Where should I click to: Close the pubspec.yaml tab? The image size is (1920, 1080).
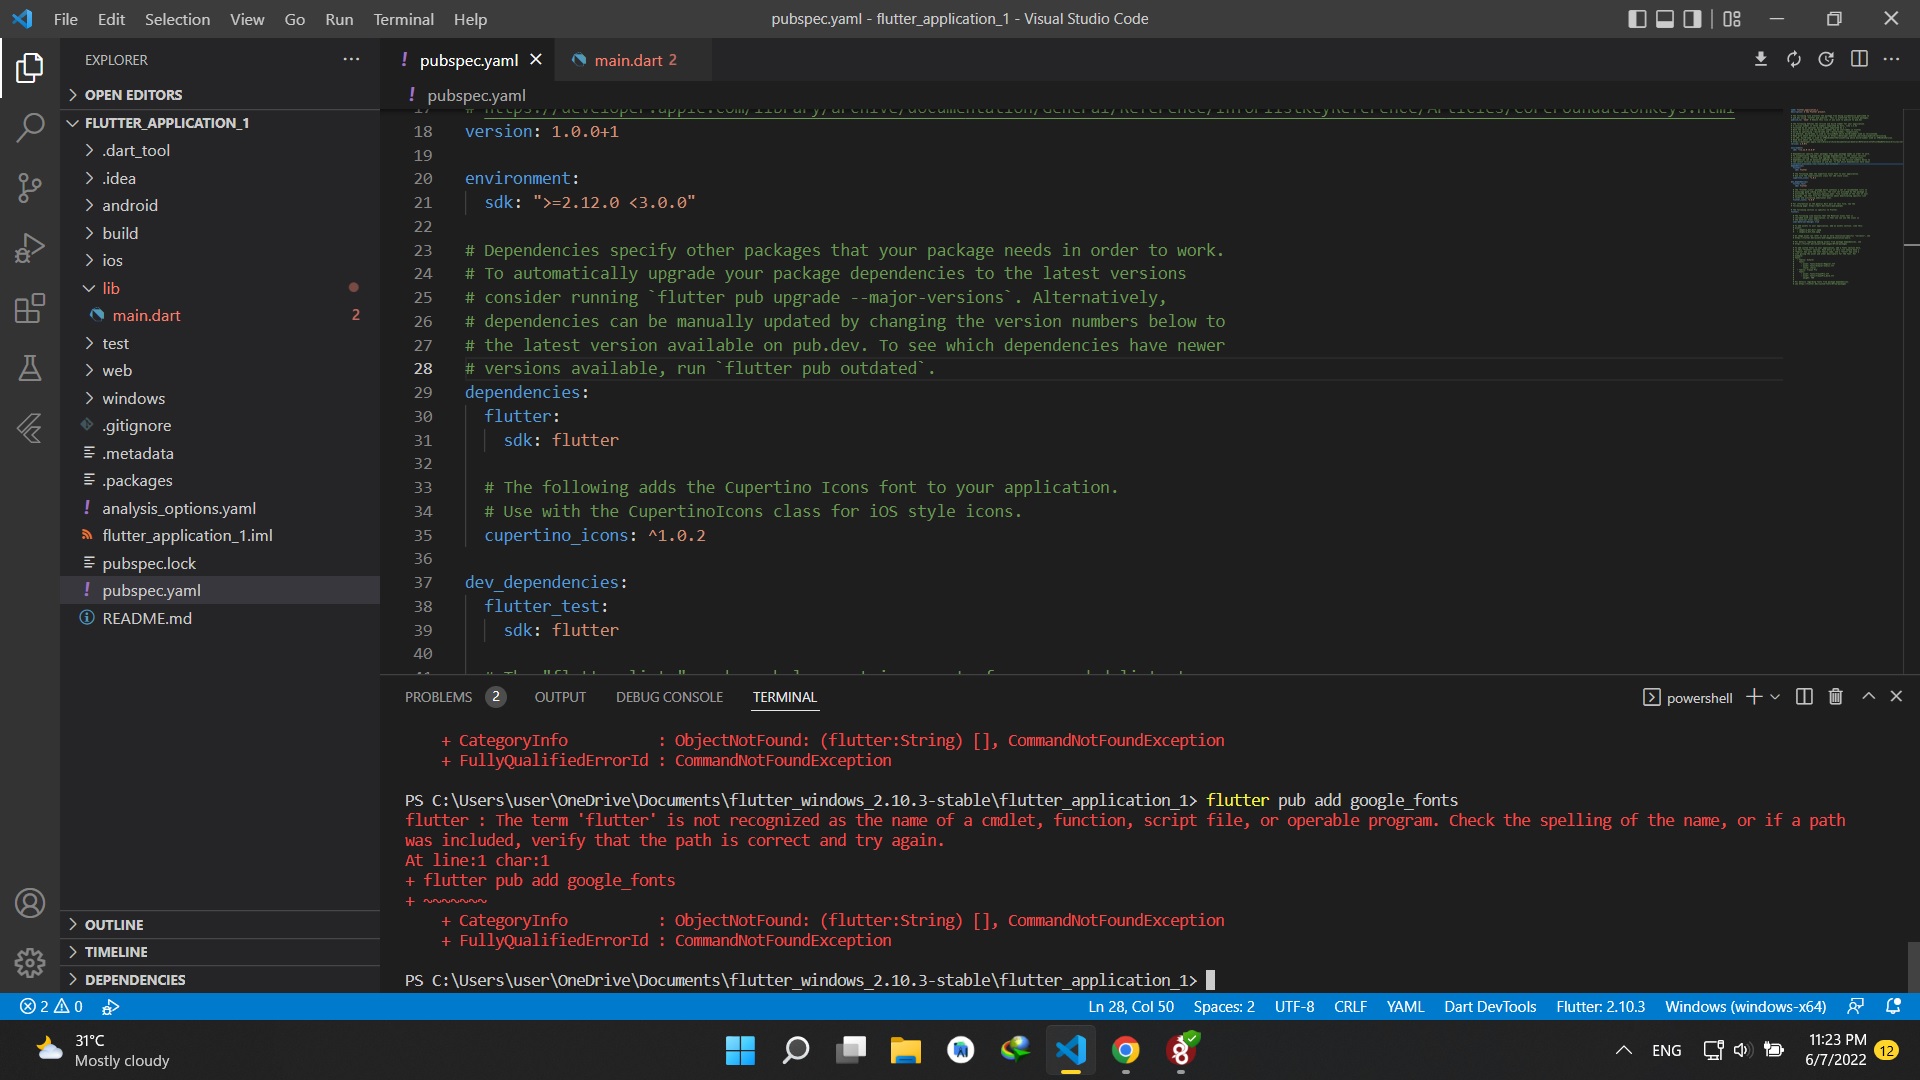pos(536,60)
